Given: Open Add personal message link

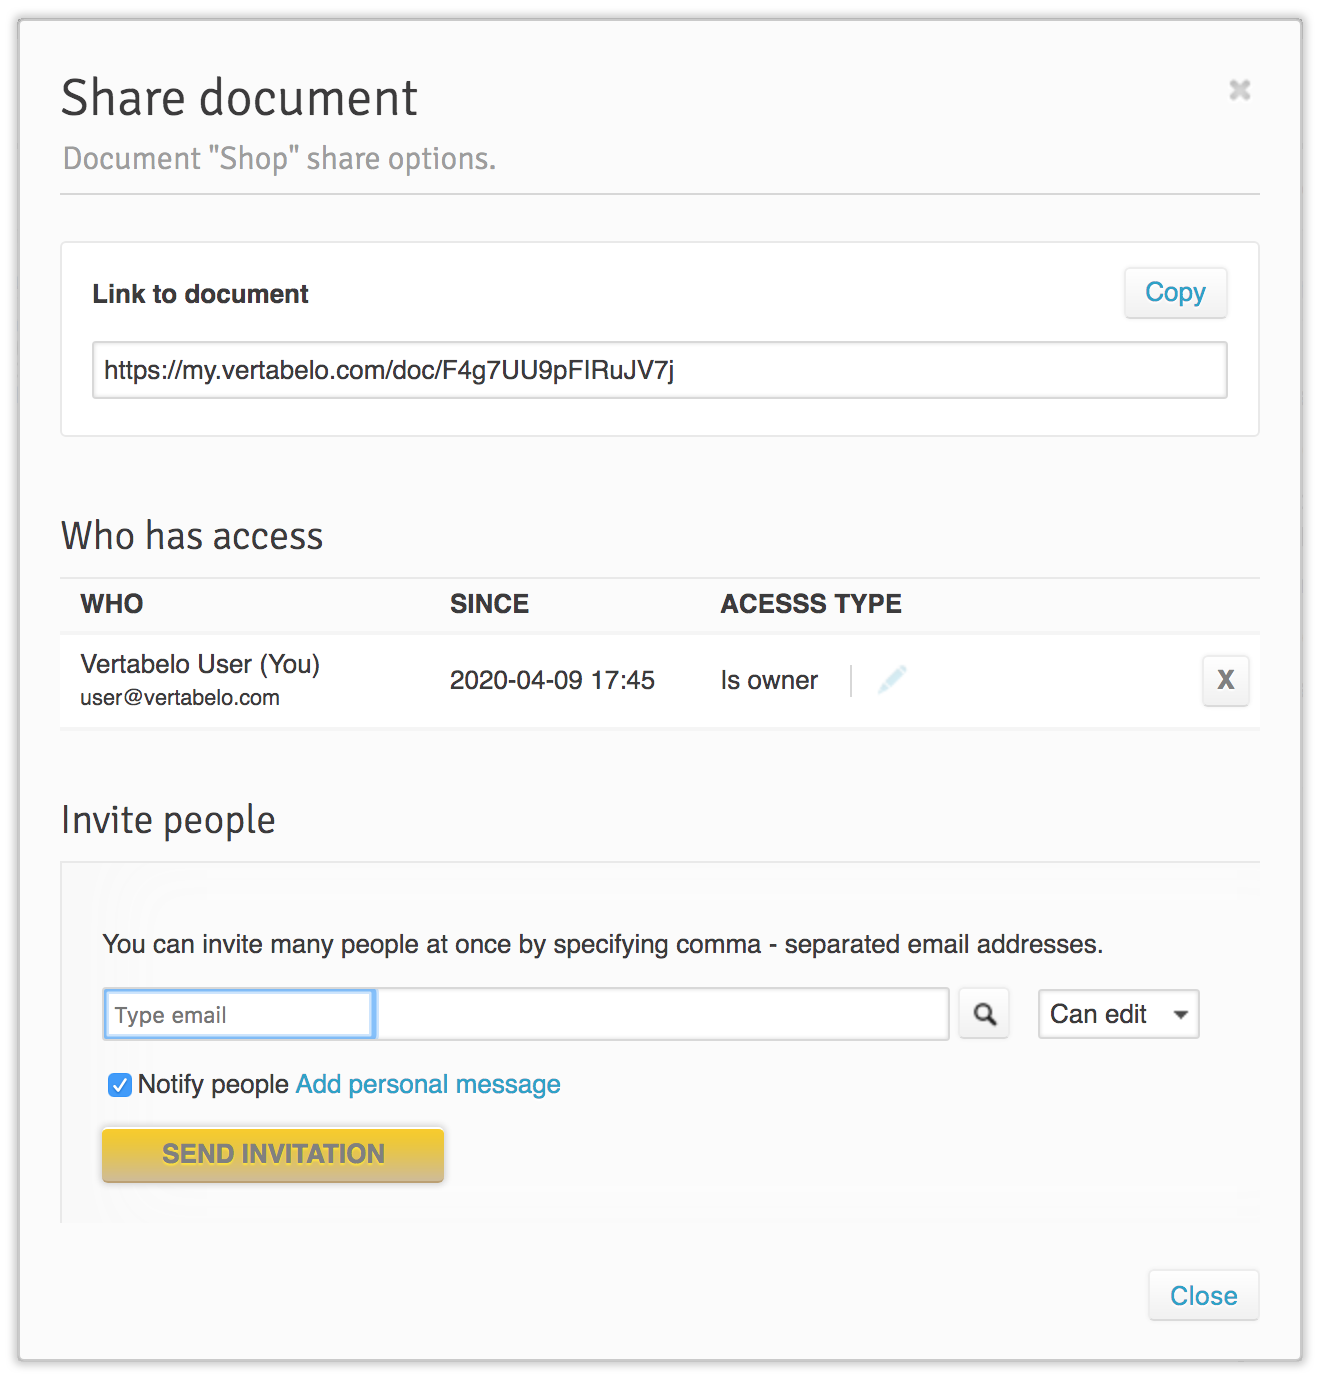Looking at the screenshot, I should [428, 1085].
